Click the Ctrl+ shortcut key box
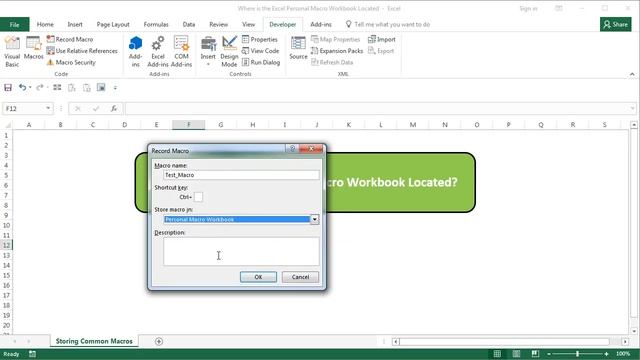The image size is (640, 360). (x=198, y=197)
